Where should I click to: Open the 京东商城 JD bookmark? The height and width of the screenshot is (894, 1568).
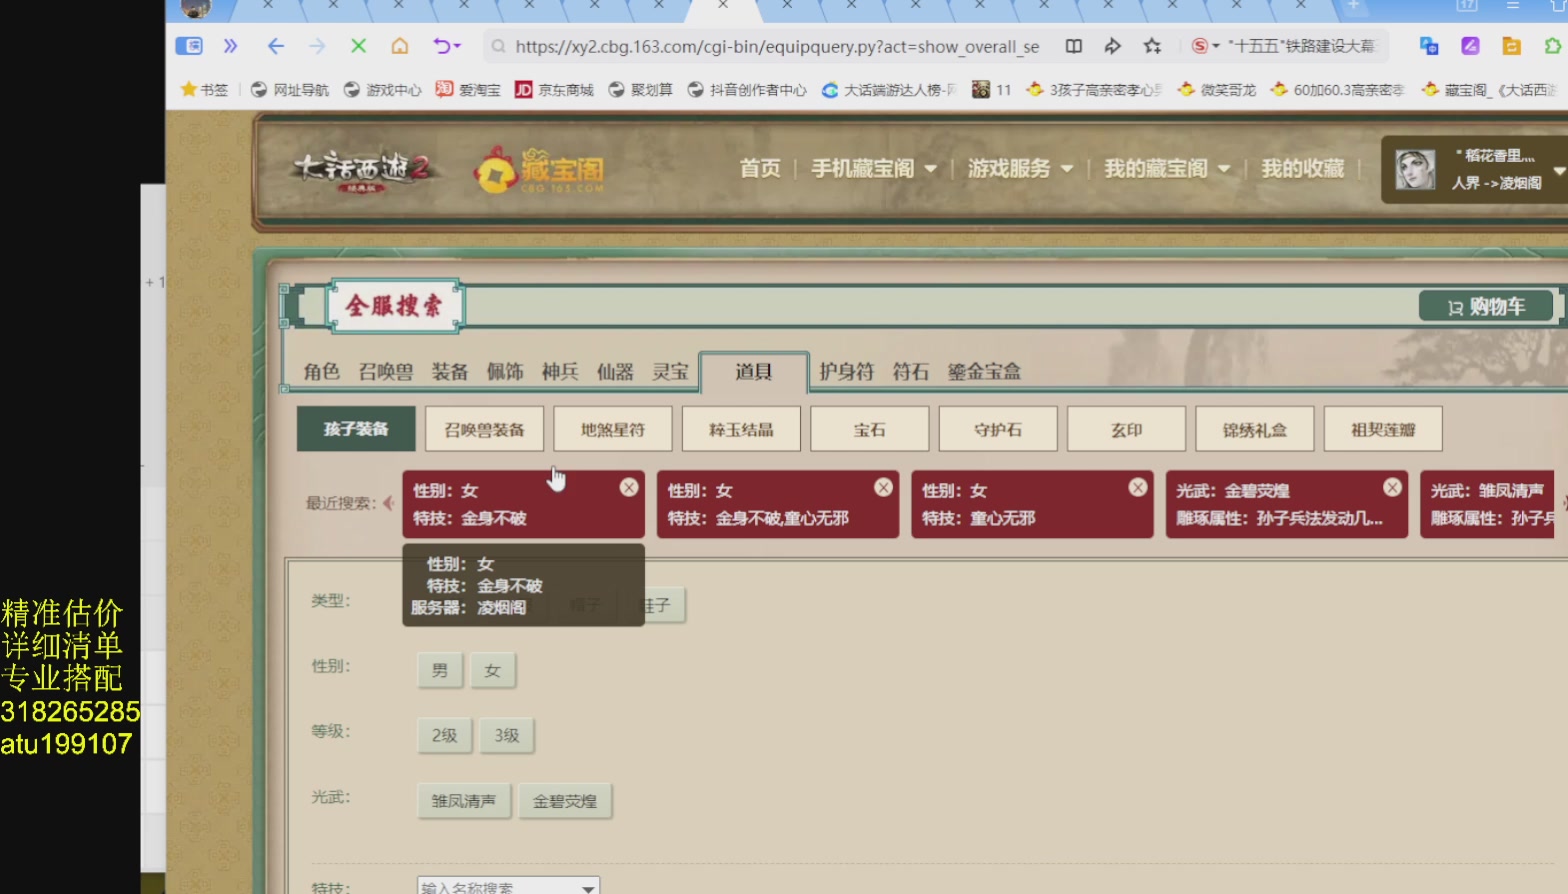(554, 90)
